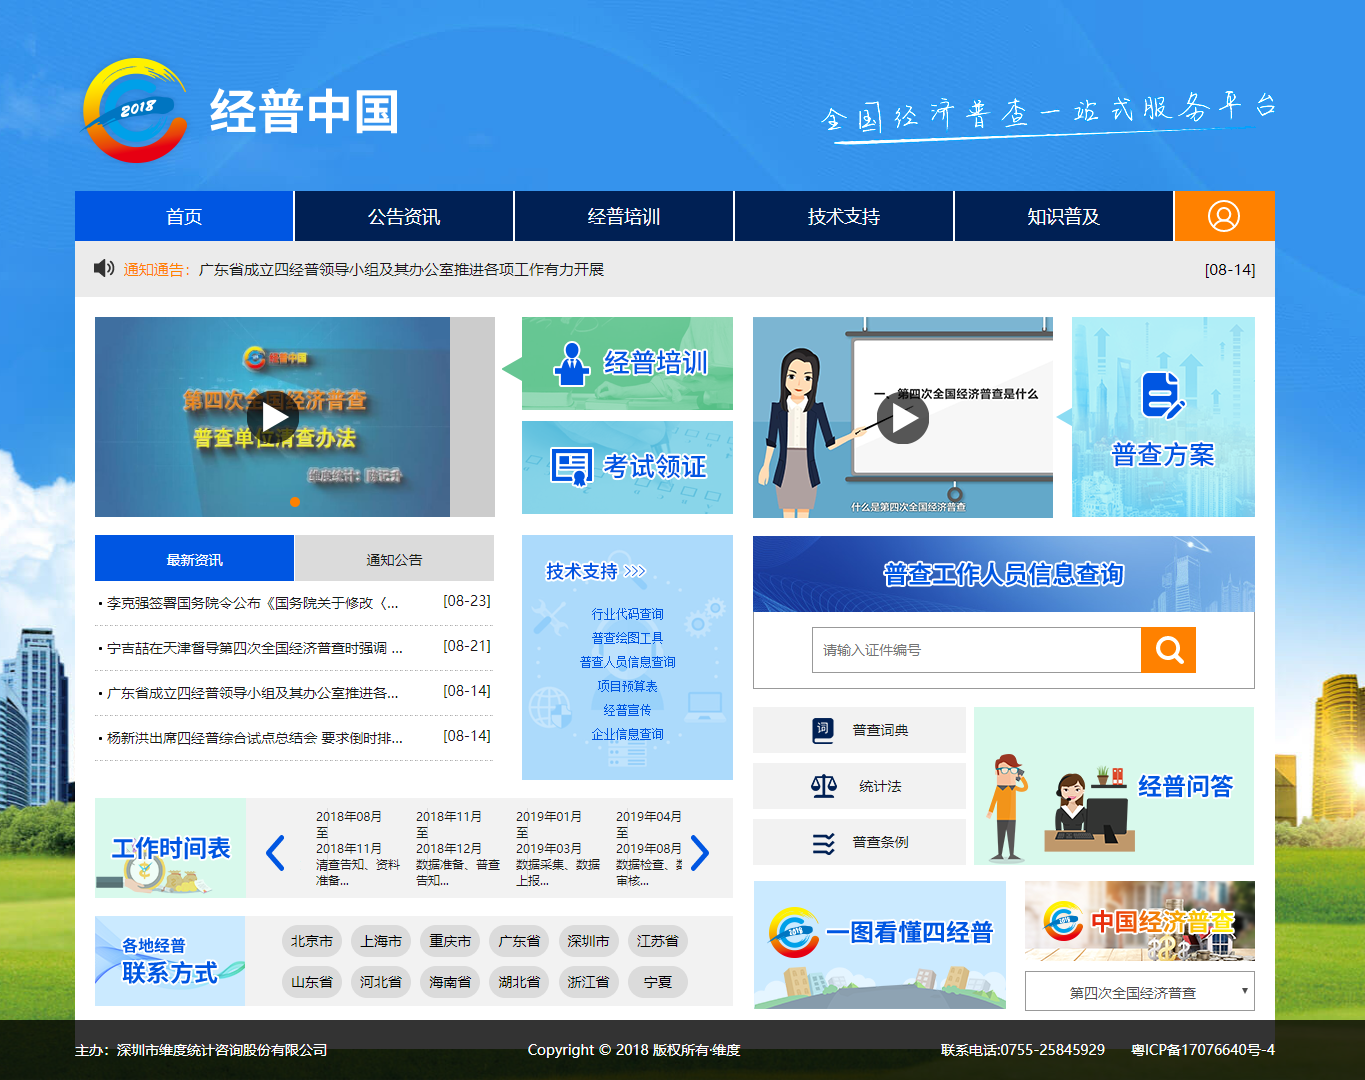Click the magnifier icon to search certificate number

1168,650
